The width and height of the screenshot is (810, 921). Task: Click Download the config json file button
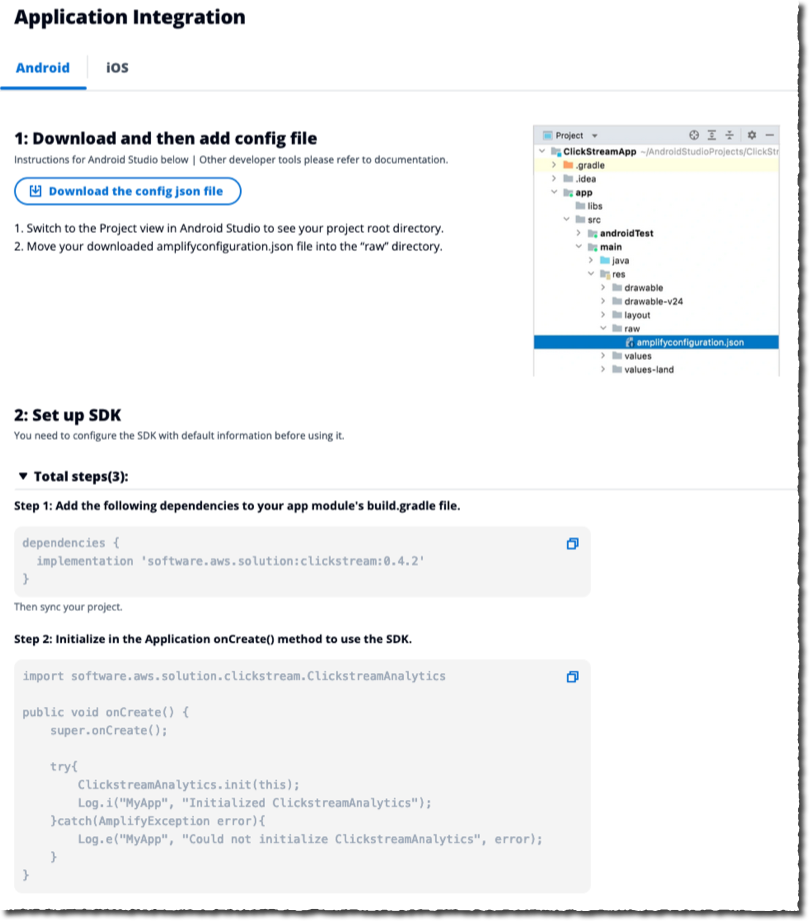tap(127, 191)
